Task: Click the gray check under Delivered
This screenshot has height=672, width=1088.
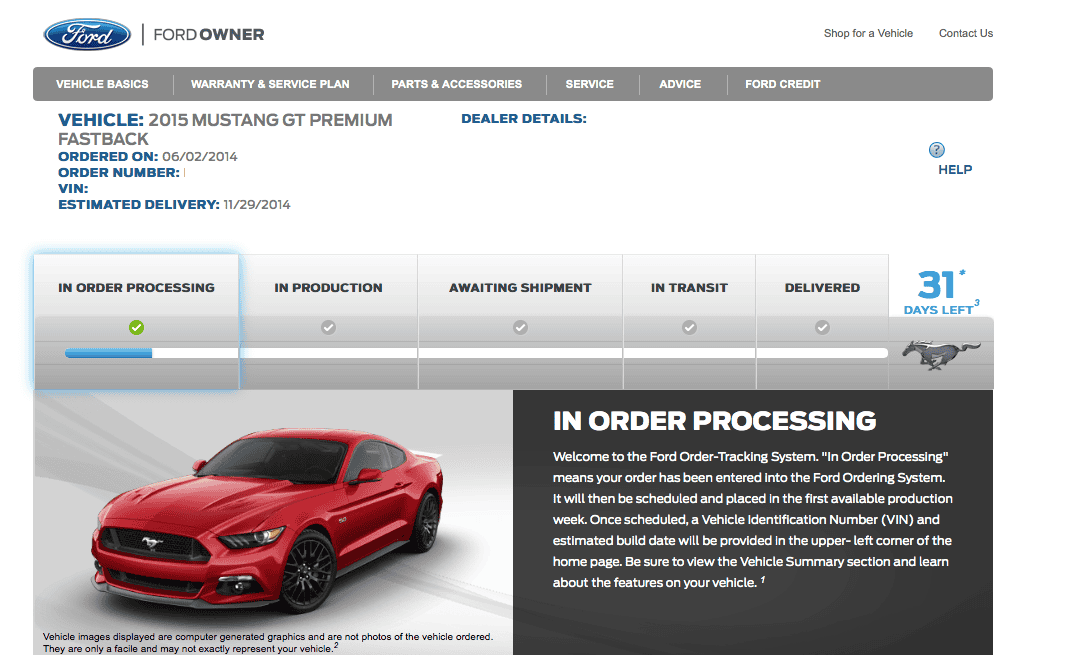Action: (x=822, y=327)
